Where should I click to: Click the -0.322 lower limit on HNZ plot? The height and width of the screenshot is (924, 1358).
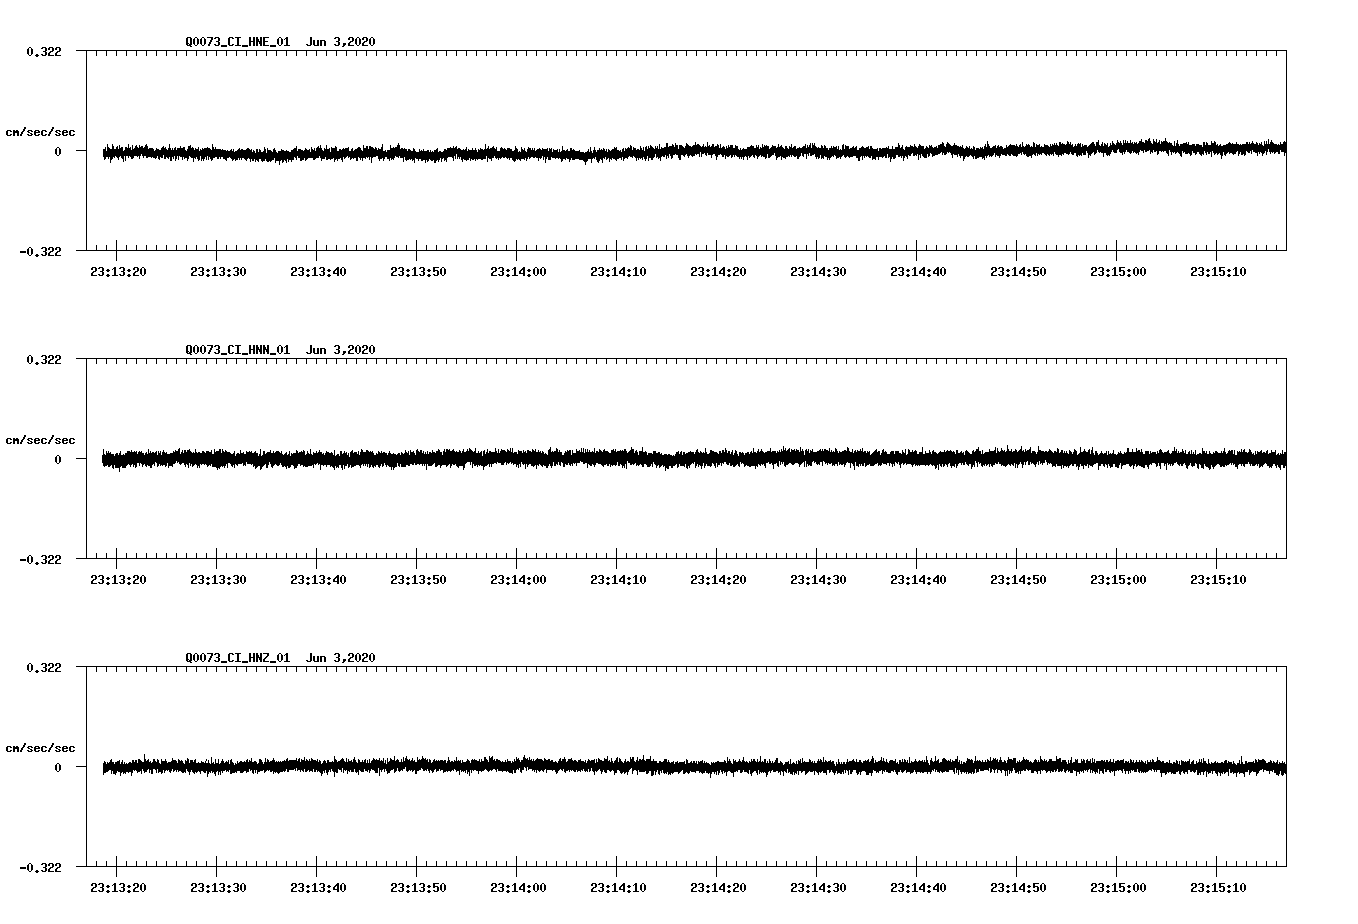(40, 867)
